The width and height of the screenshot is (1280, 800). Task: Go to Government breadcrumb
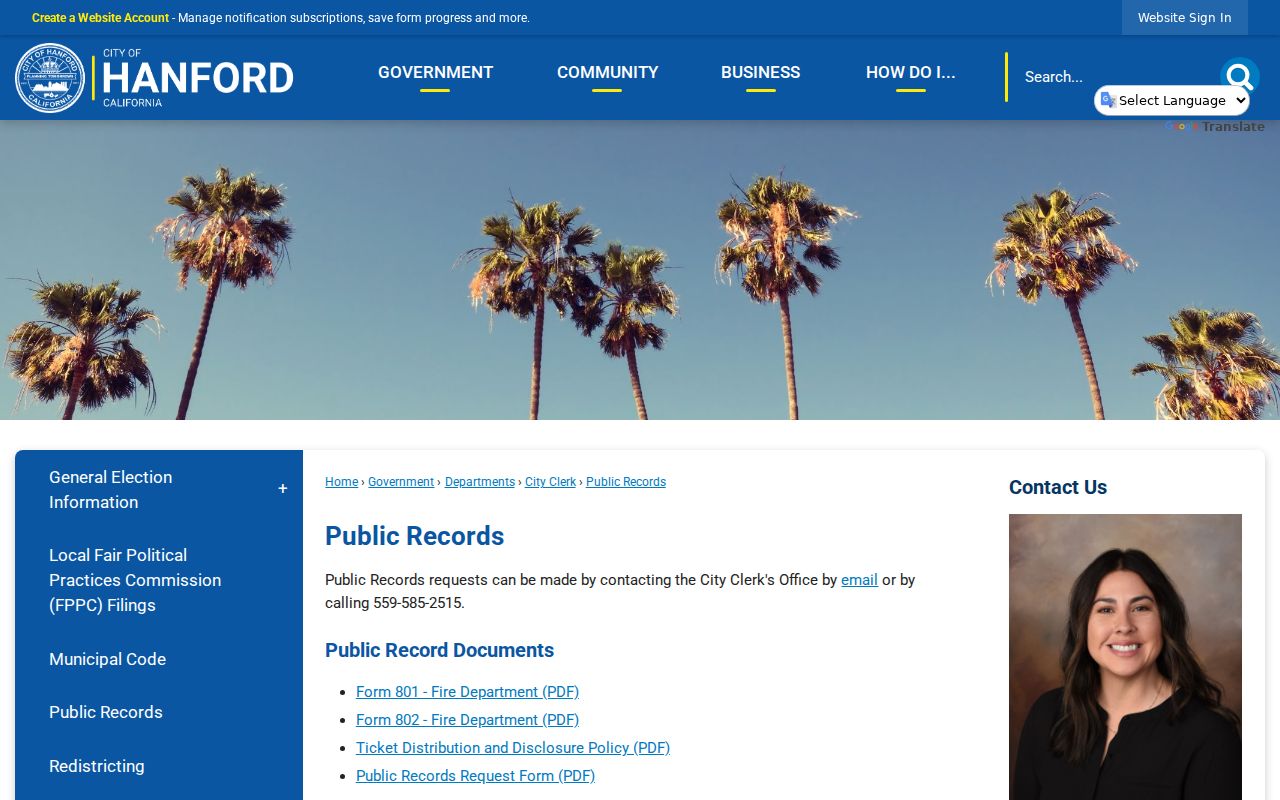(401, 482)
